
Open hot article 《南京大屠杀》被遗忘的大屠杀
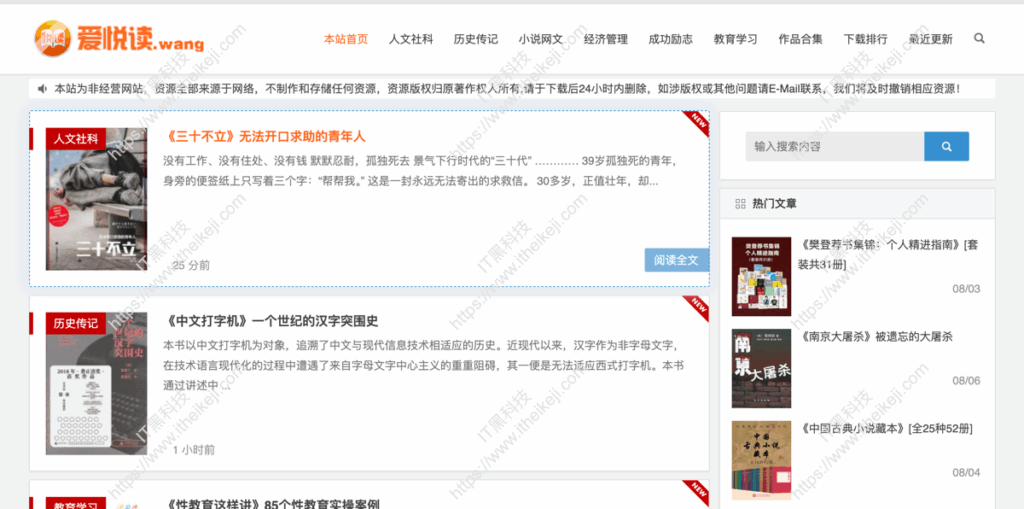[x=875, y=337]
